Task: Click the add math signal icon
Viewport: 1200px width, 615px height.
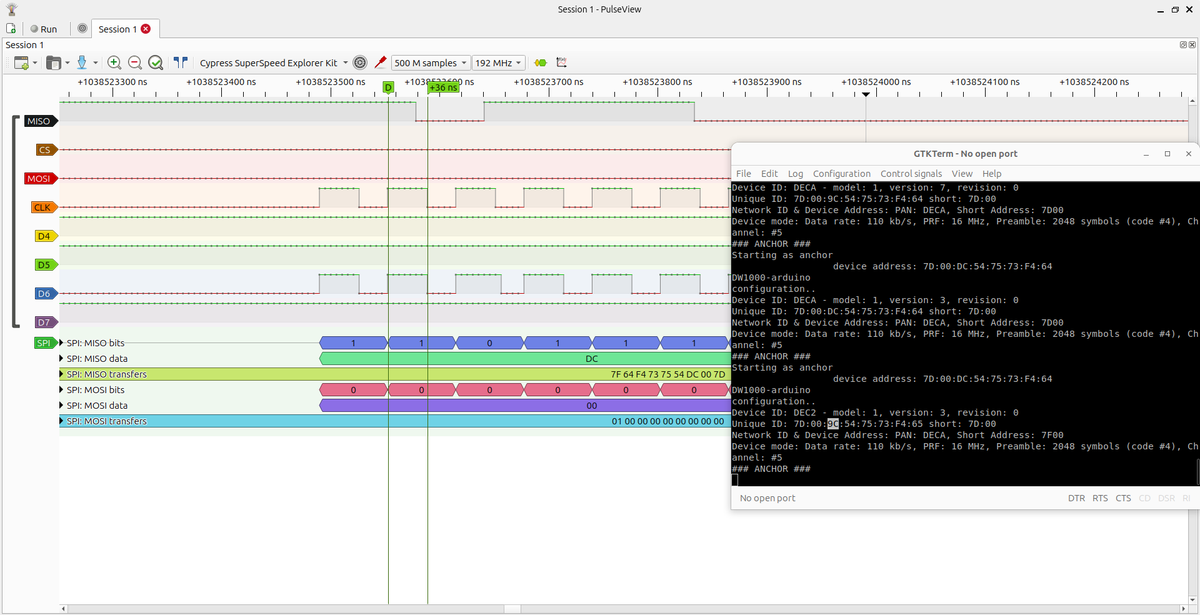Action: [x=562, y=62]
